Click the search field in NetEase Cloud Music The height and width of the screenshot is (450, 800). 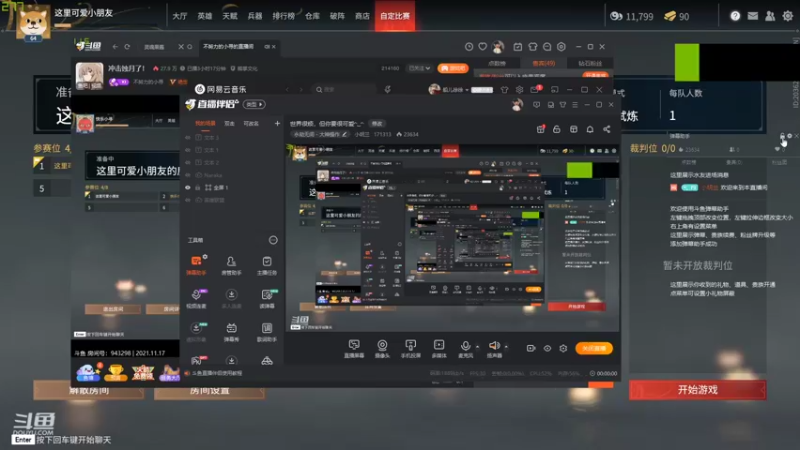[345, 89]
